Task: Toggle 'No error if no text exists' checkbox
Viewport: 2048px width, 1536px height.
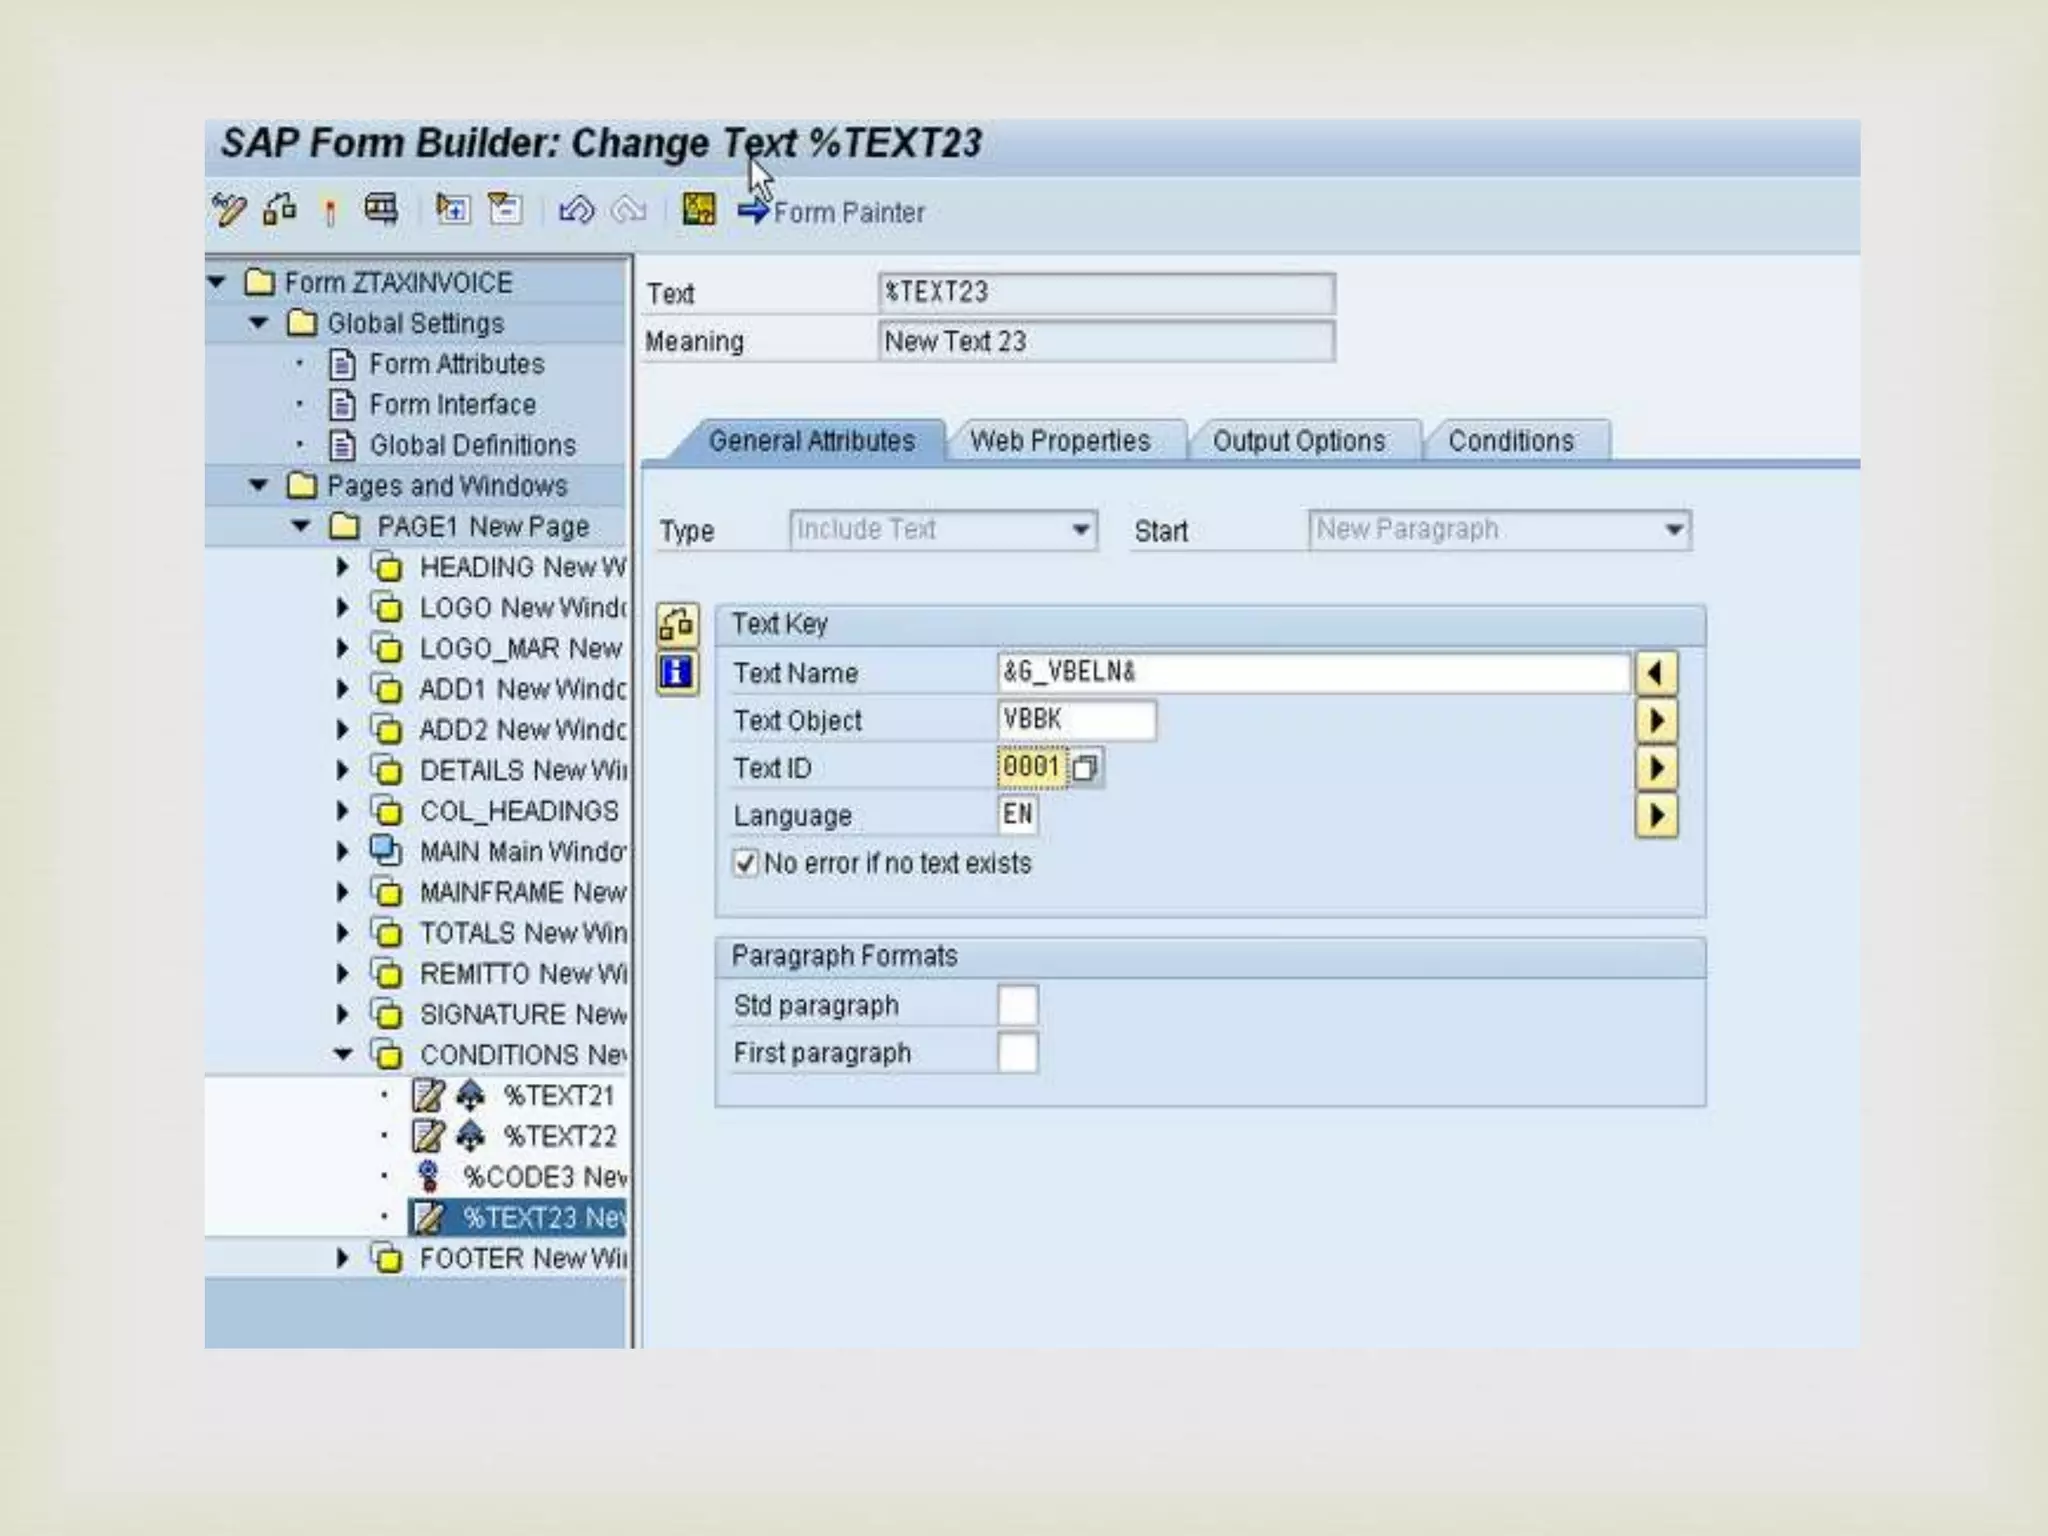Action: click(745, 863)
